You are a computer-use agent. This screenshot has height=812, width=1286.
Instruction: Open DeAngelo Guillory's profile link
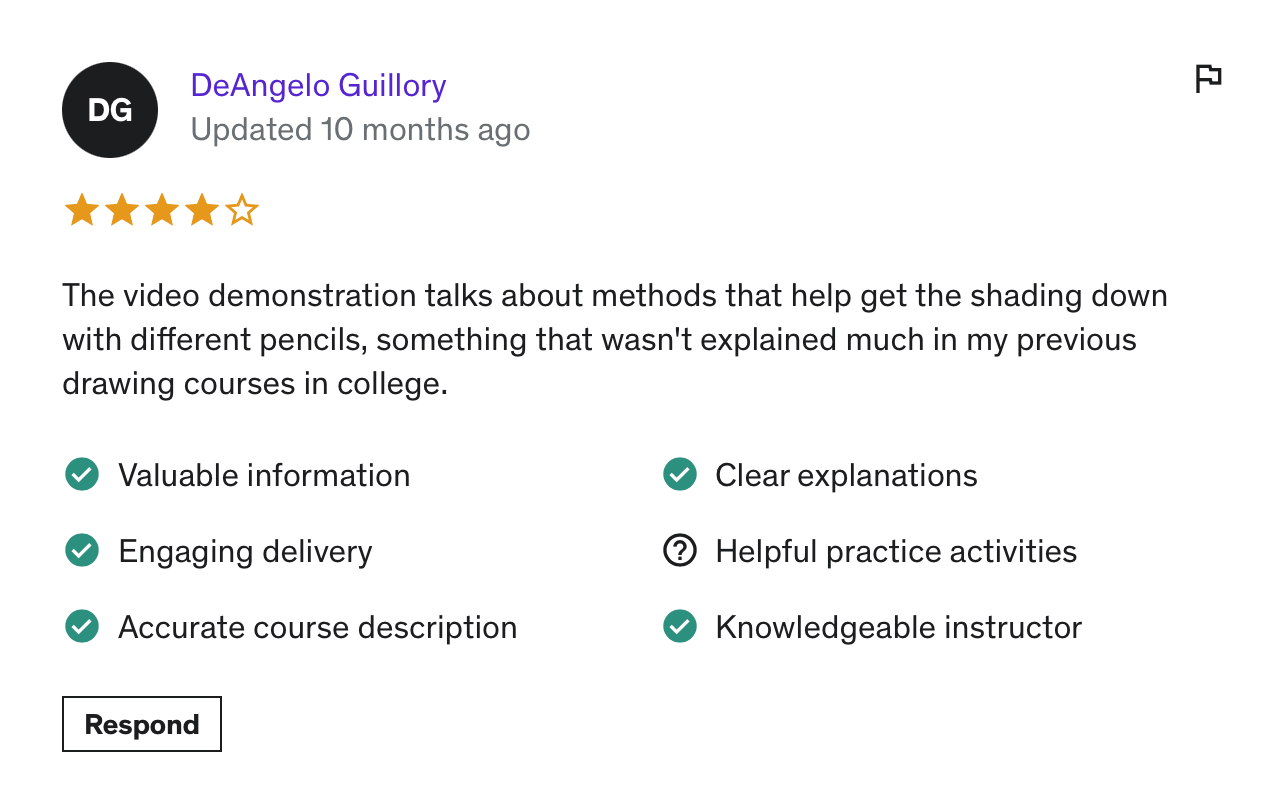coord(318,86)
